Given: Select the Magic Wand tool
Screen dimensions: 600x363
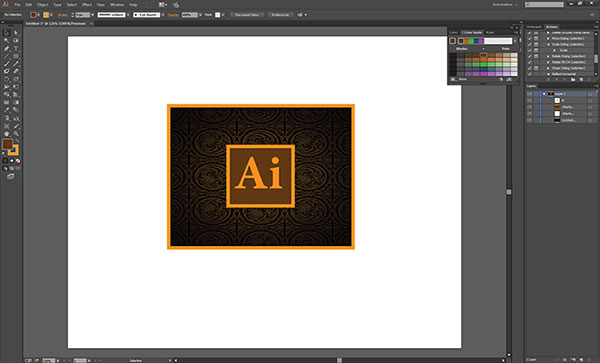Looking at the screenshot, I should [x=6, y=40].
